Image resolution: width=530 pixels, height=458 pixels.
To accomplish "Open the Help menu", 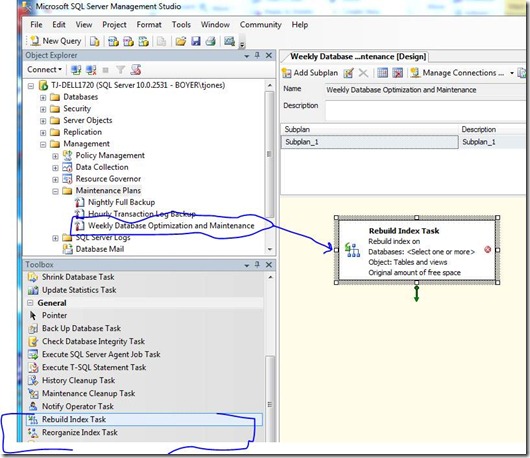I will pos(299,25).
